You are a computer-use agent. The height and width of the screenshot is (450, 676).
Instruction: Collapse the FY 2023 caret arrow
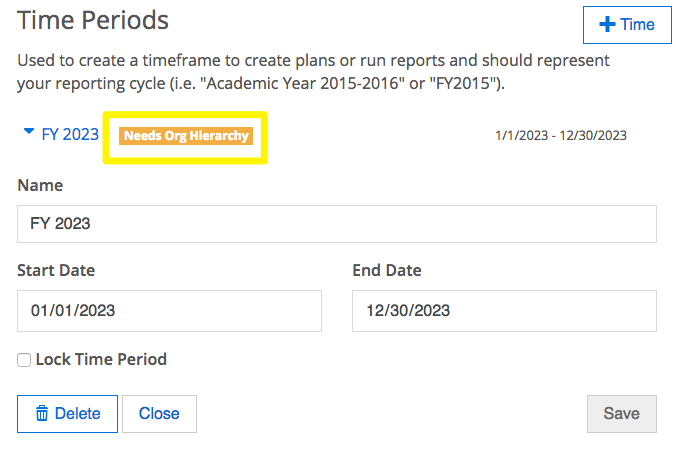(28, 131)
